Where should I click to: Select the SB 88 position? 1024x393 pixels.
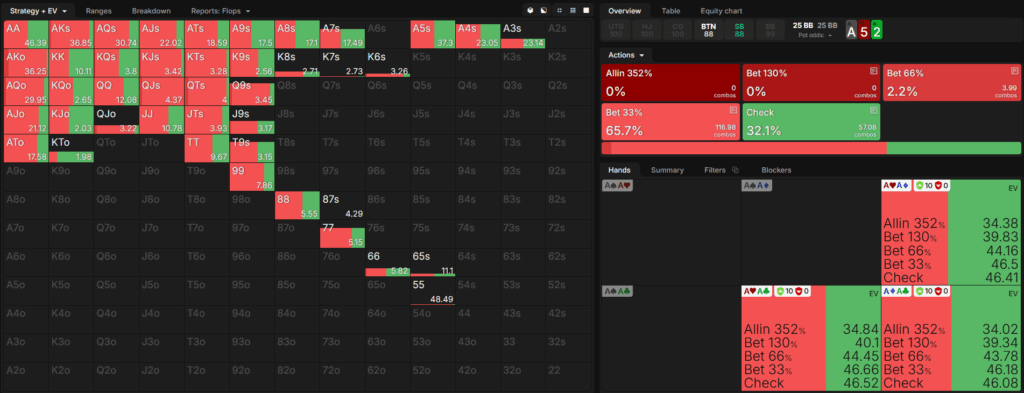tap(739, 29)
